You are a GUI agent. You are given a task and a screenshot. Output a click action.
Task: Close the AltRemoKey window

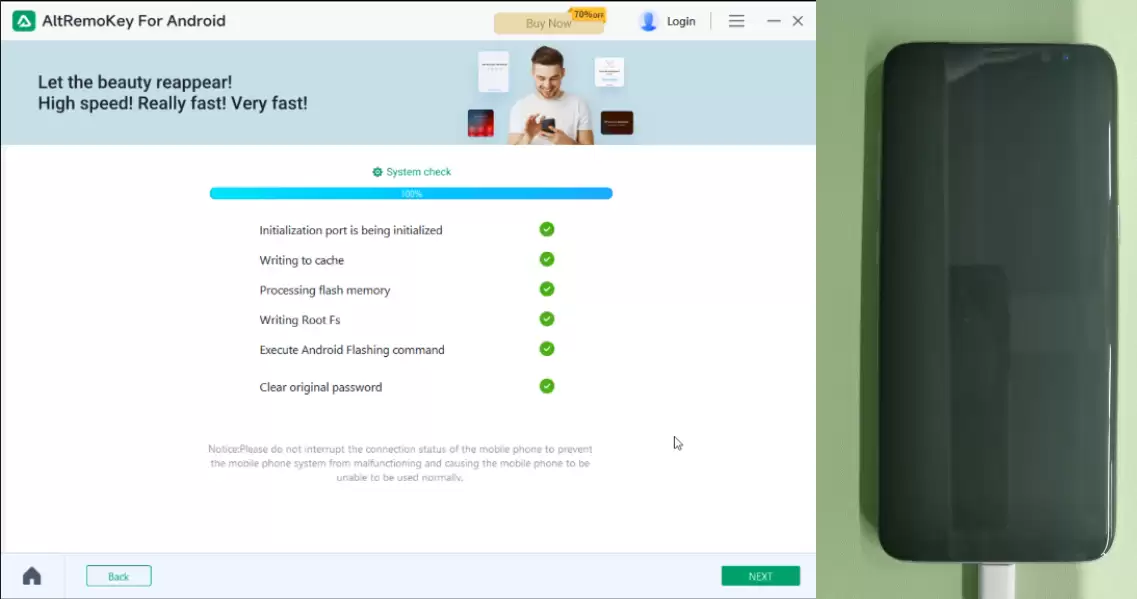click(798, 21)
